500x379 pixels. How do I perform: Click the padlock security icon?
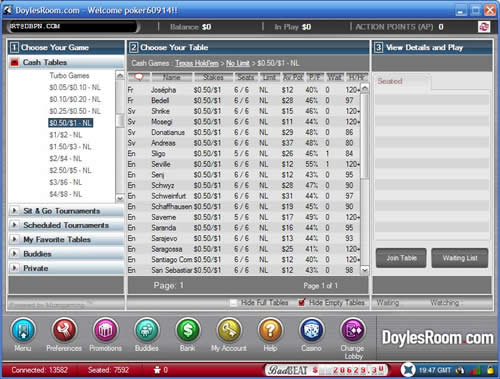coord(490,370)
